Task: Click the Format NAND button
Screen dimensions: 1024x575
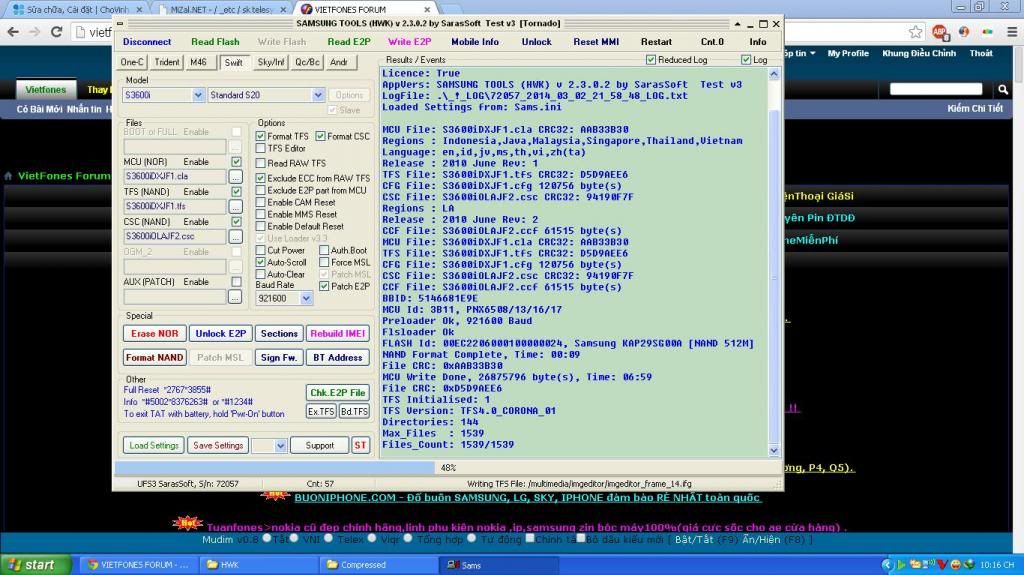Action: [155, 357]
